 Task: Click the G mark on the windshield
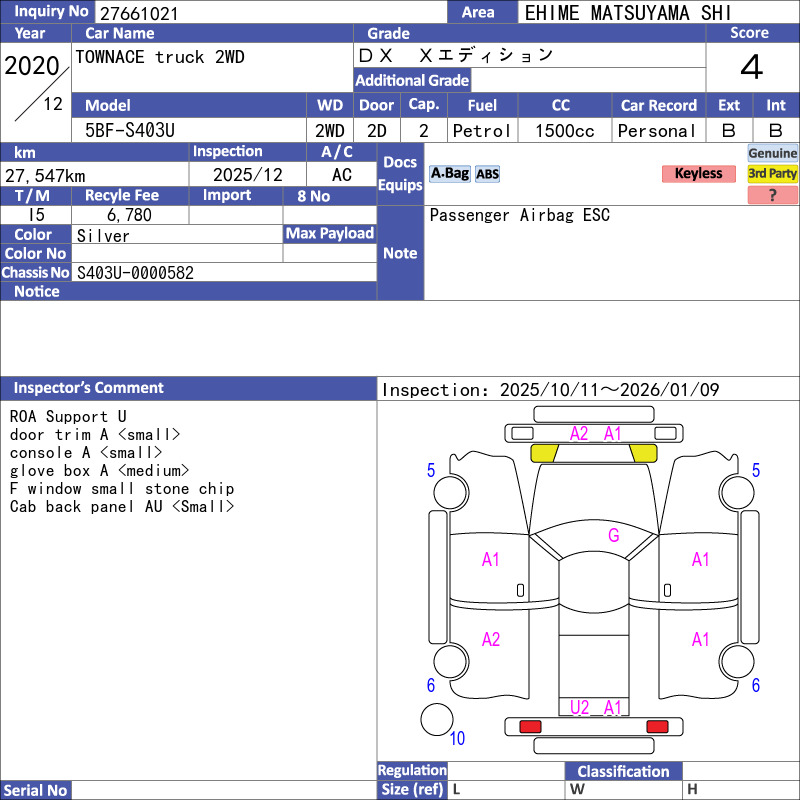[613, 536]
